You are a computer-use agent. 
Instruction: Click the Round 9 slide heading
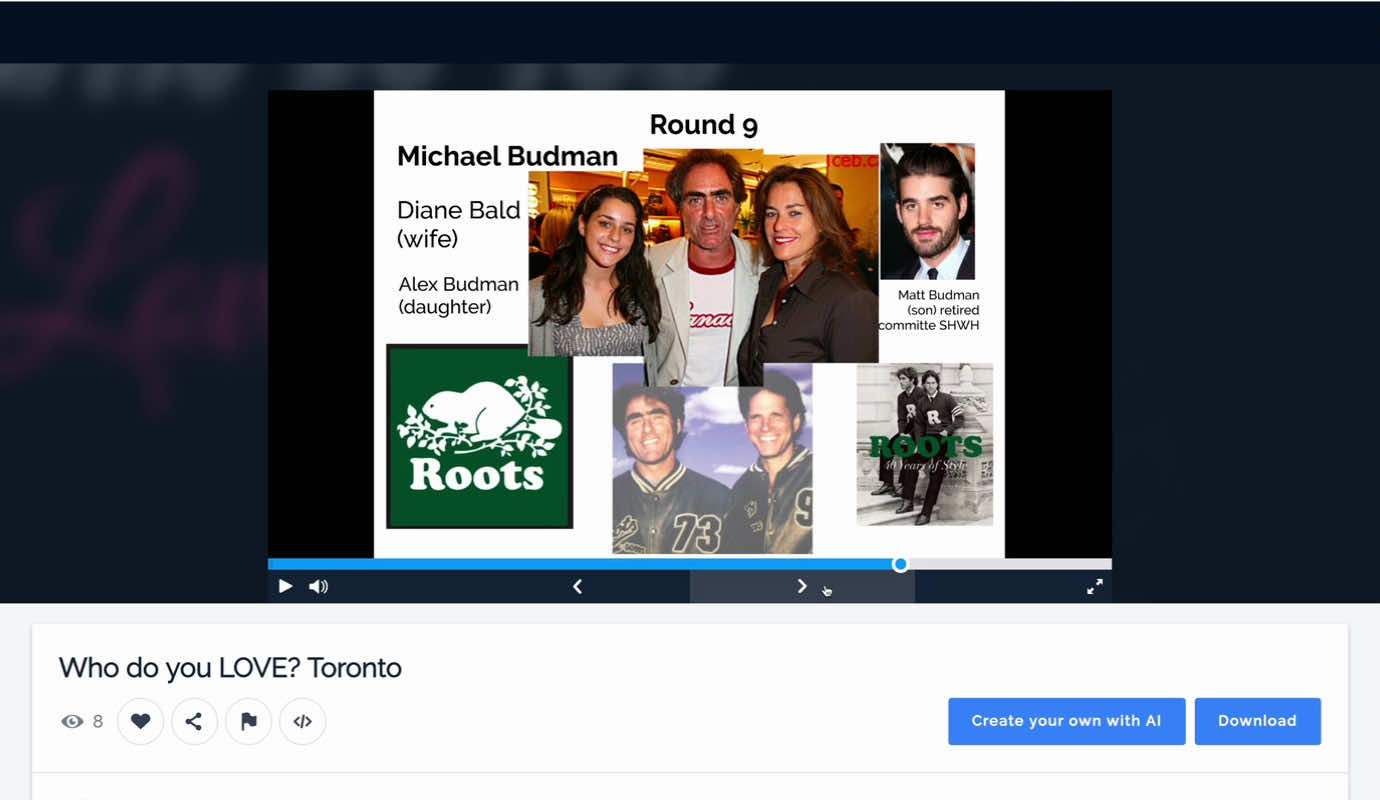coord(703,125)
